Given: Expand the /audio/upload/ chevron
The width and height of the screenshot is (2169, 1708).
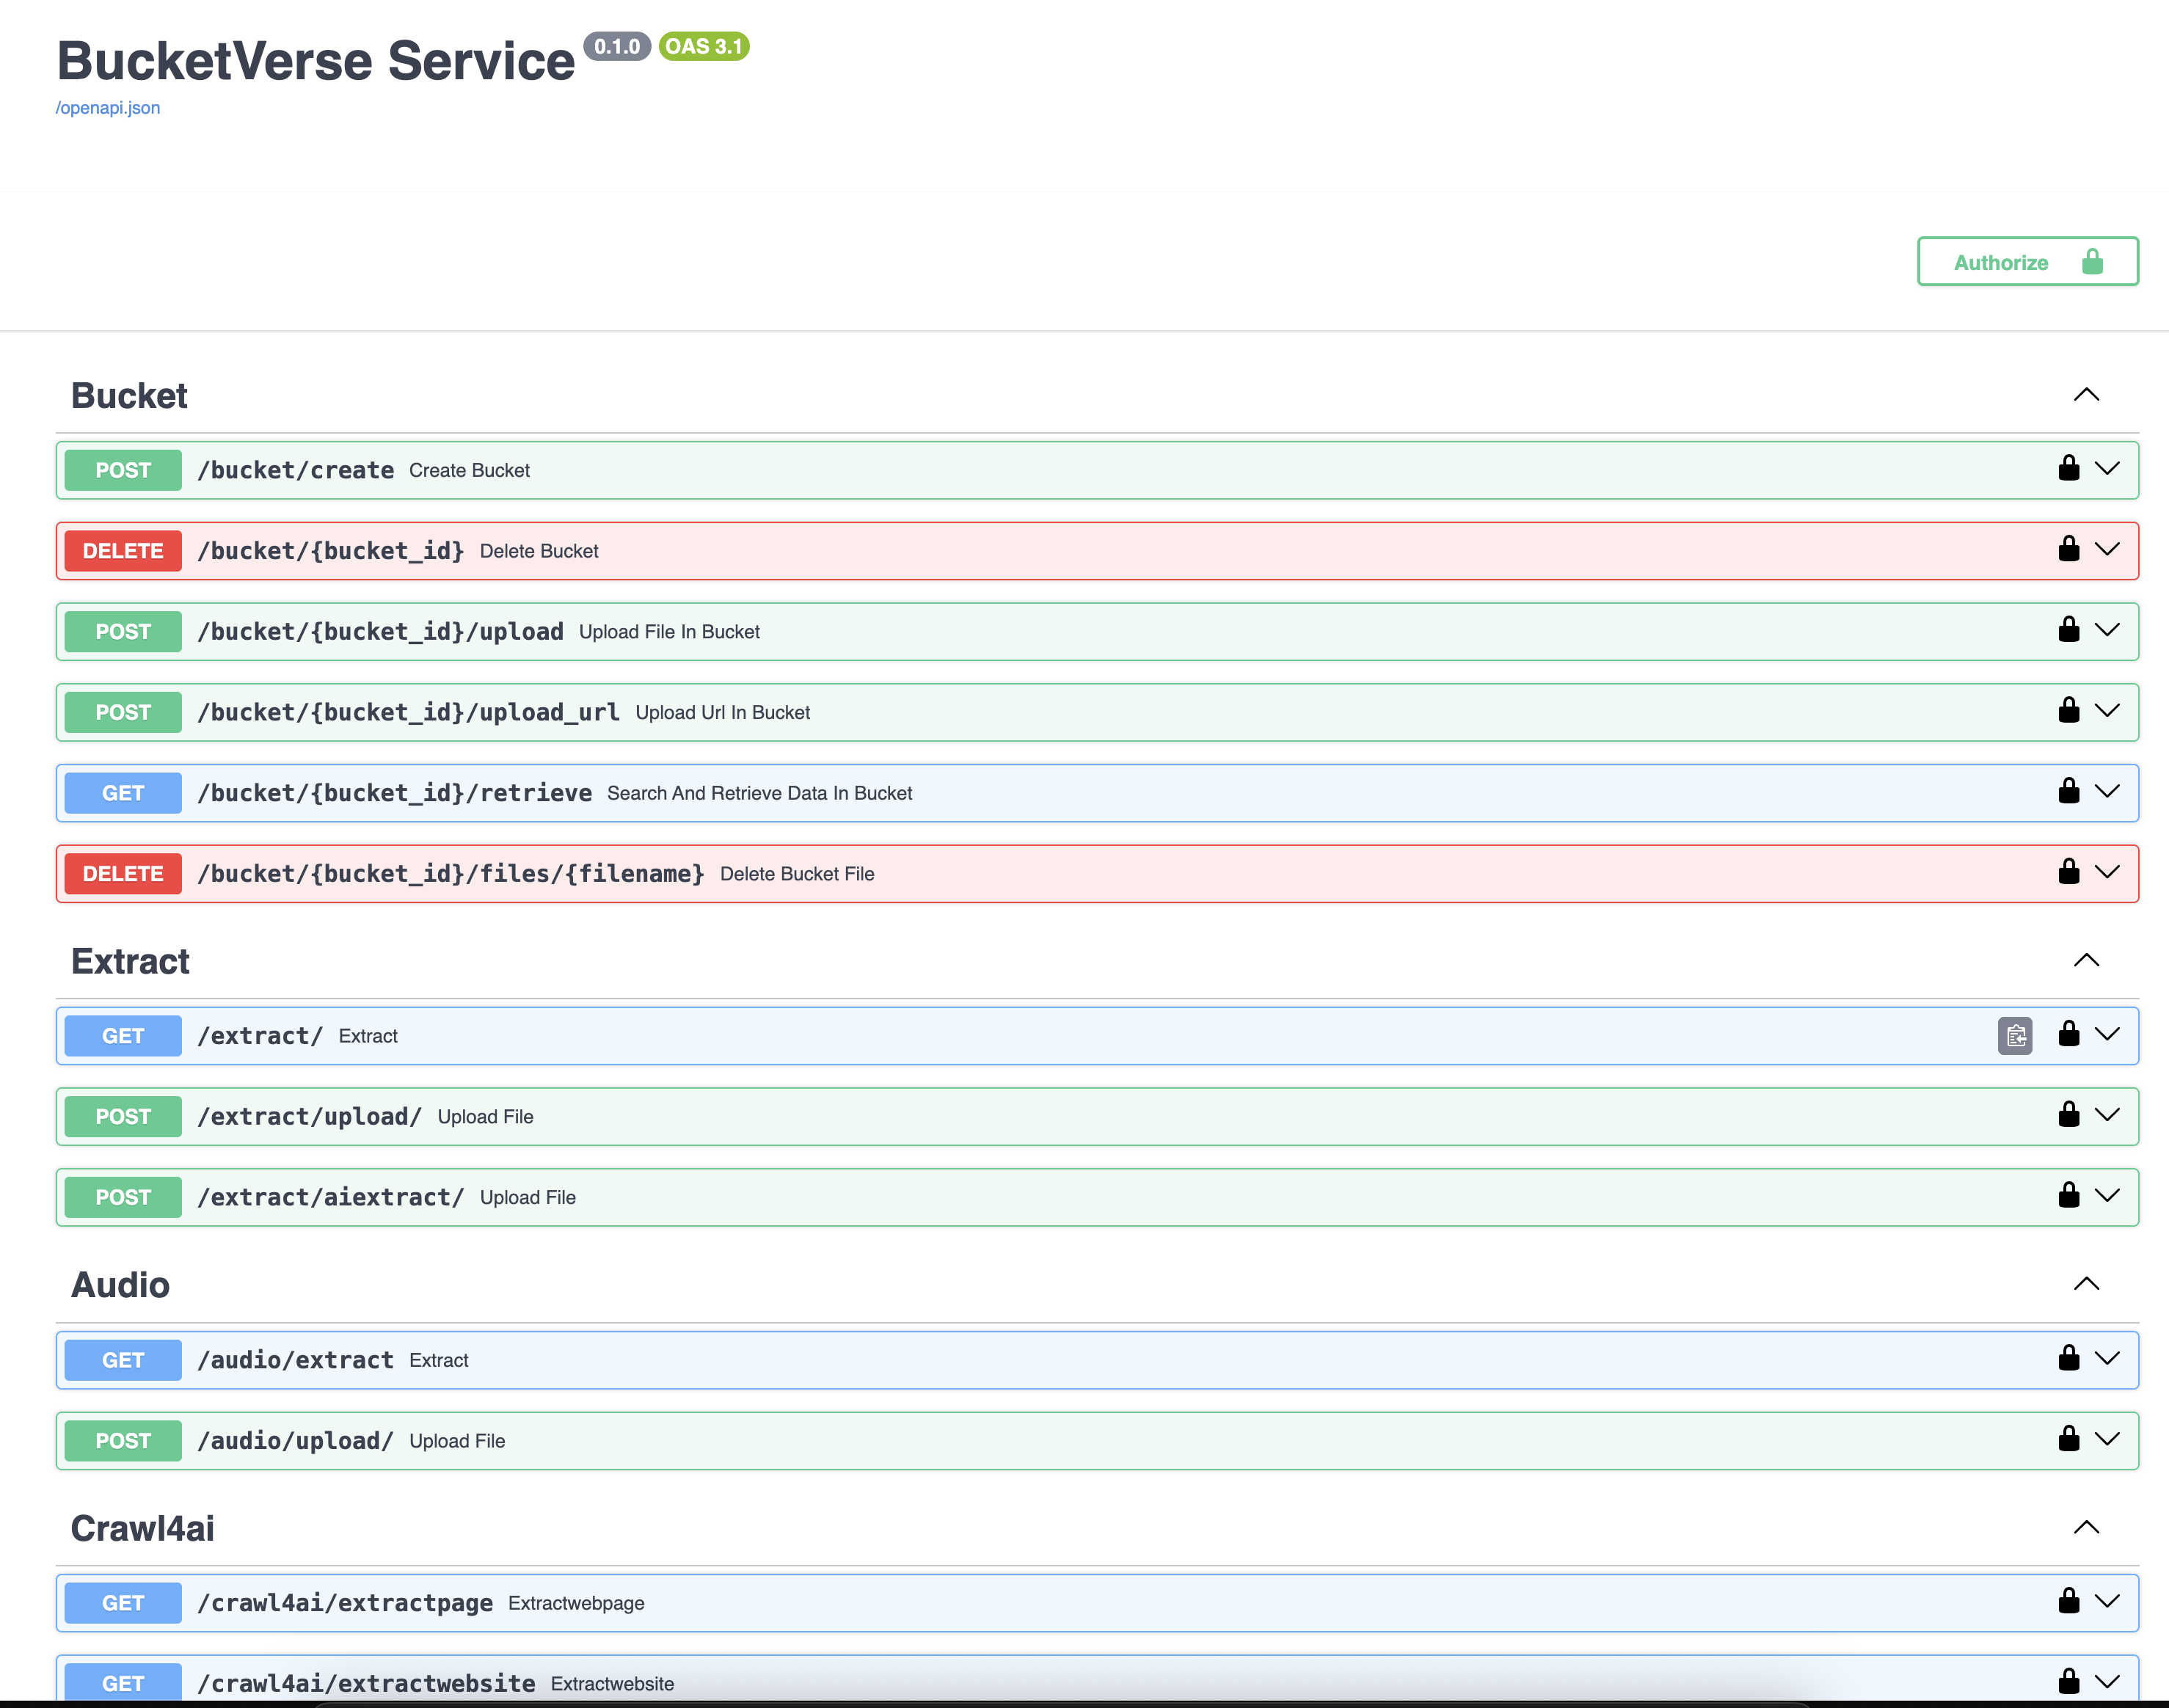Looking at the screenshot, I should click(2107, 1440).
